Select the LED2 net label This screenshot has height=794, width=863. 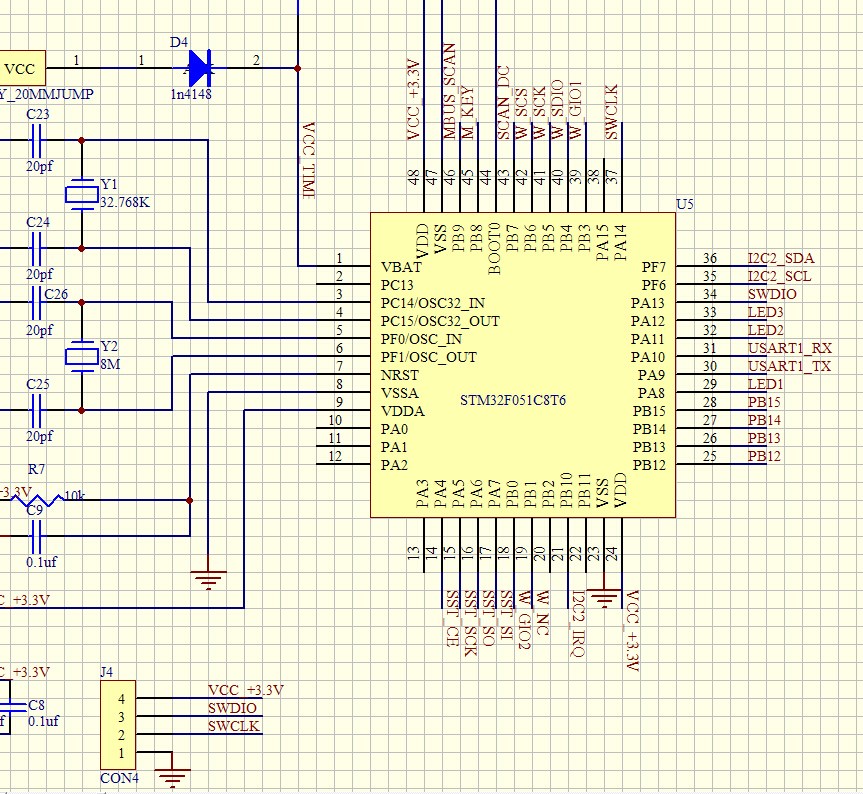(765, 330)
